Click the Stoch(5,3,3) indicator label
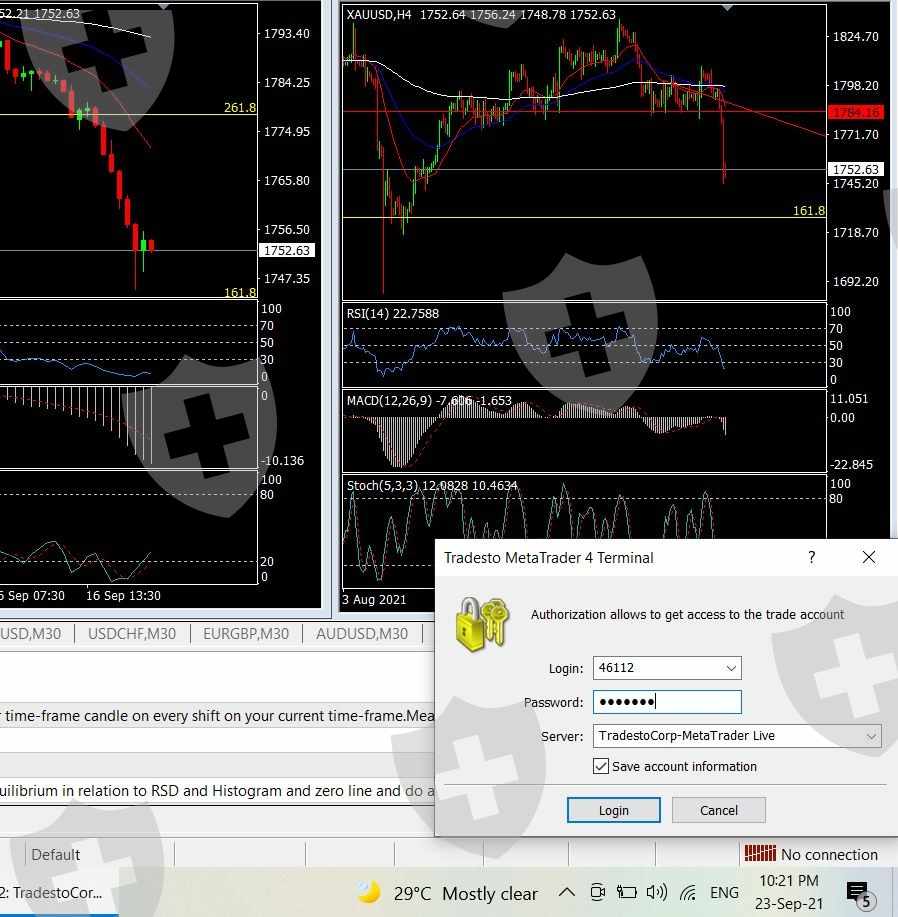This screenshot has width=898, height=917. tap(432, 485)
